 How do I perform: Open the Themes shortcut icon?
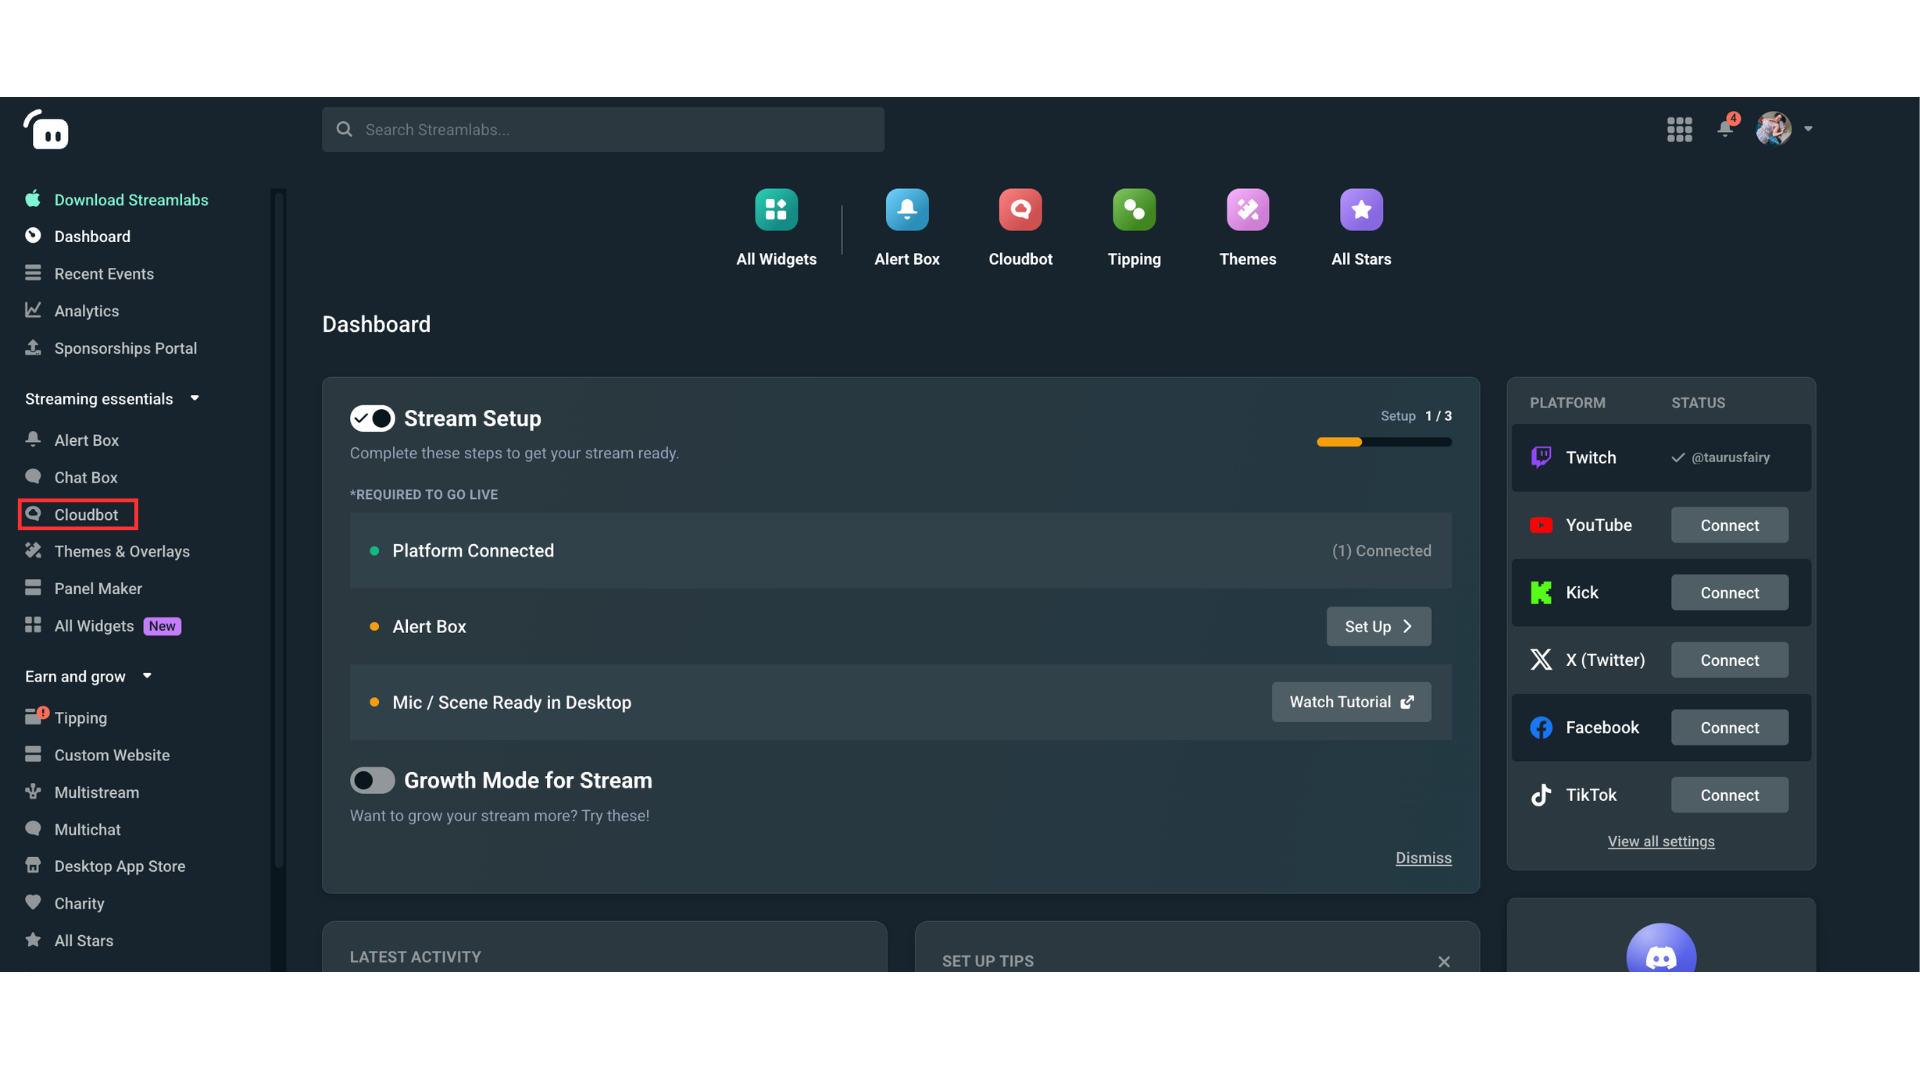(1248, 210)
